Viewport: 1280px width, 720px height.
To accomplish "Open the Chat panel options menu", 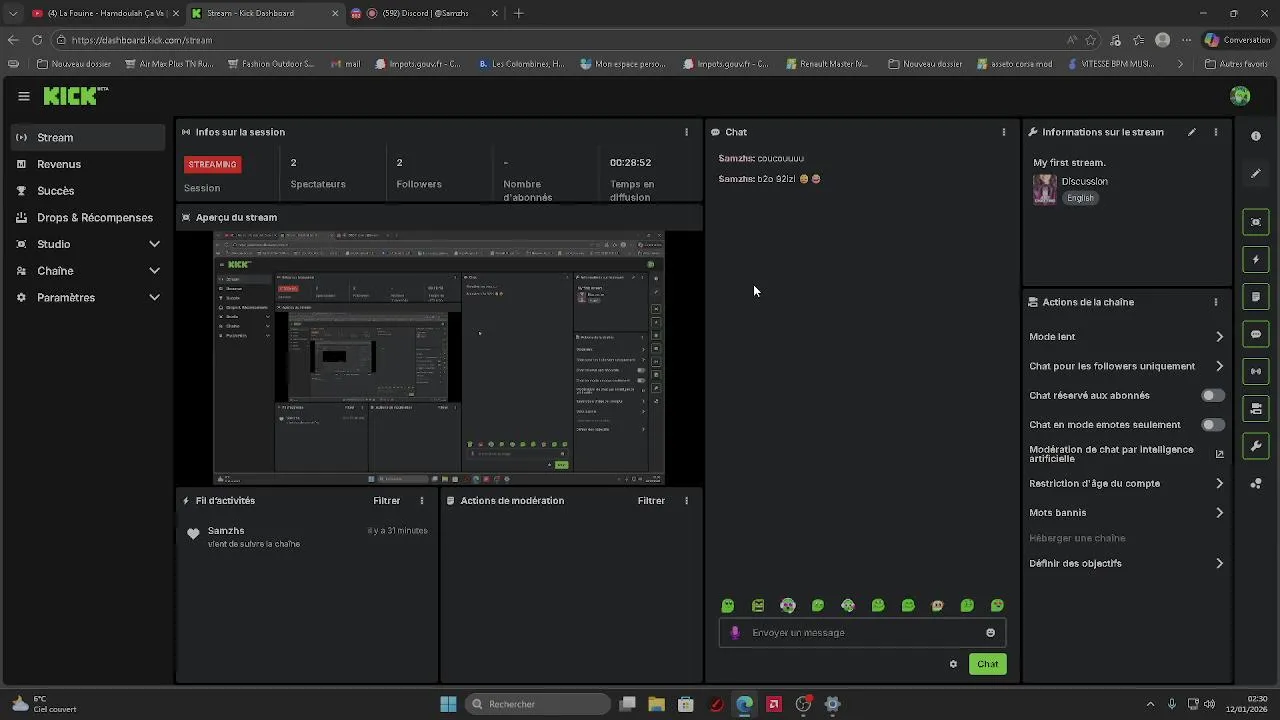I will pos(1004,132).
